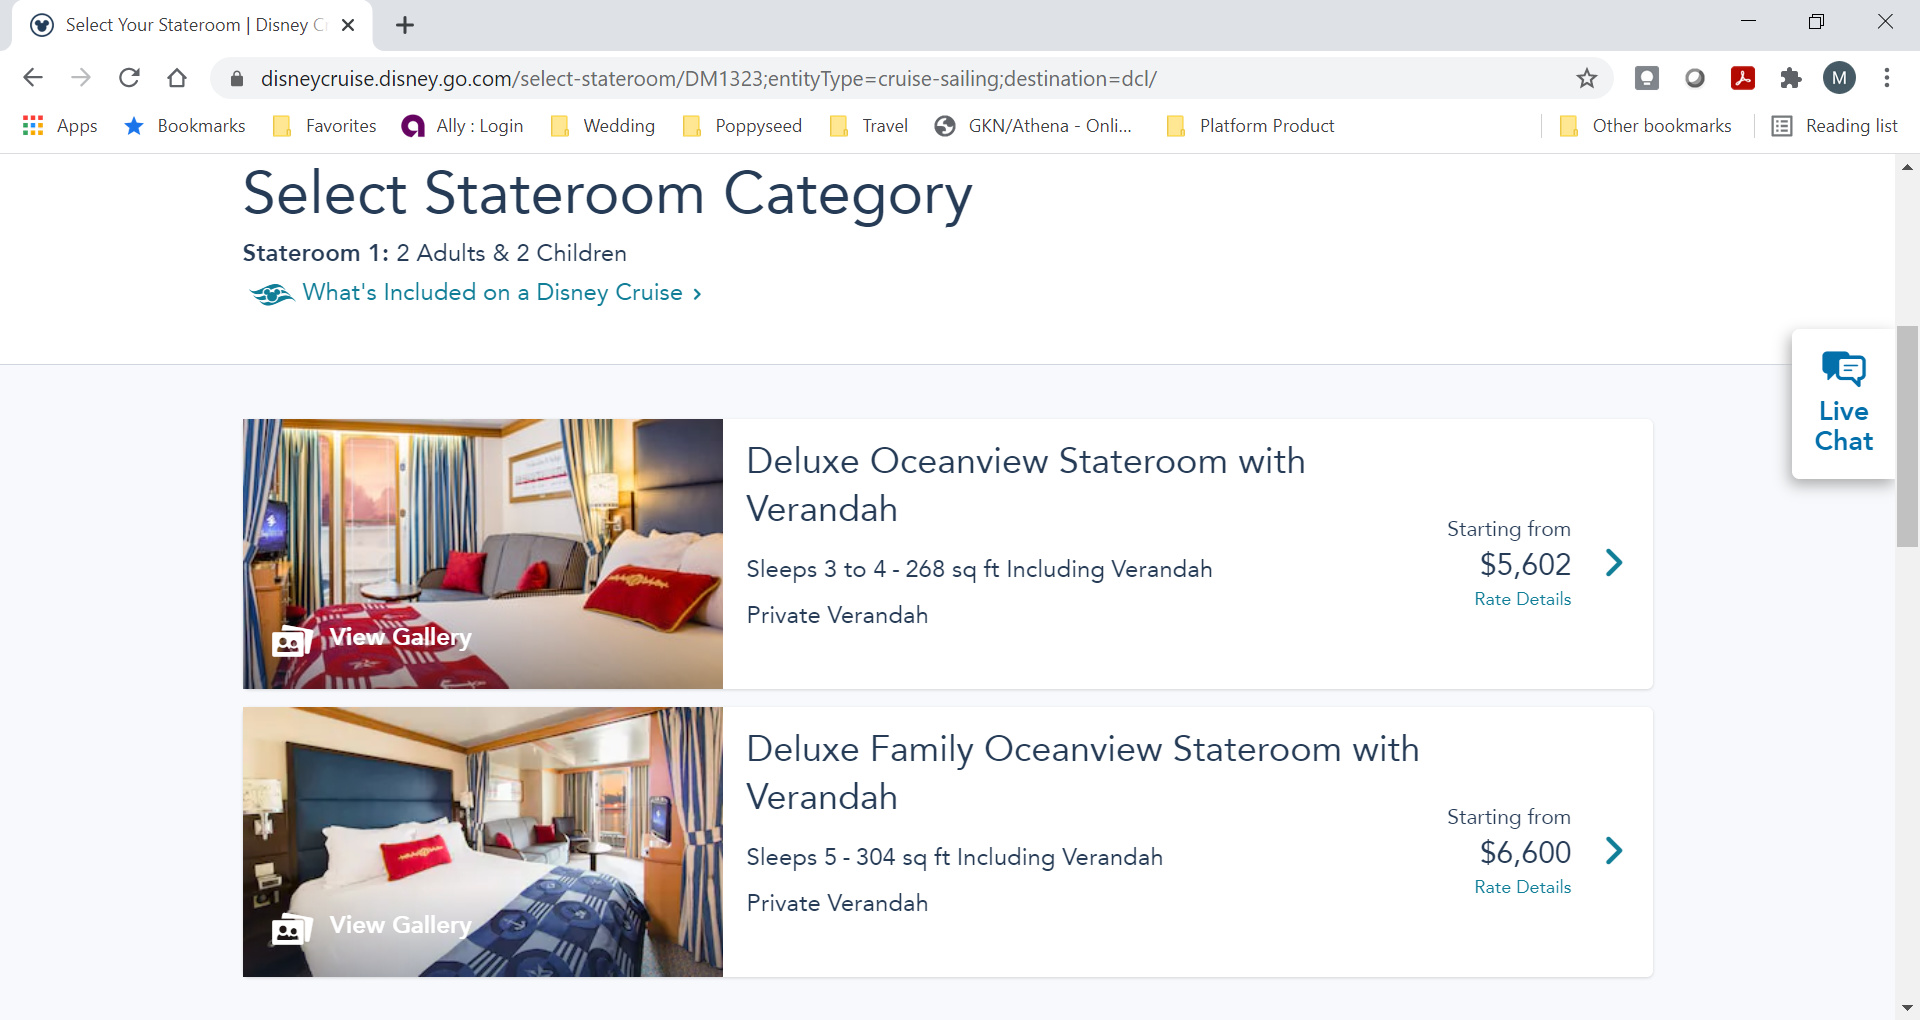View Rate Details for the $6,600 stateroom

point(1522,887)
